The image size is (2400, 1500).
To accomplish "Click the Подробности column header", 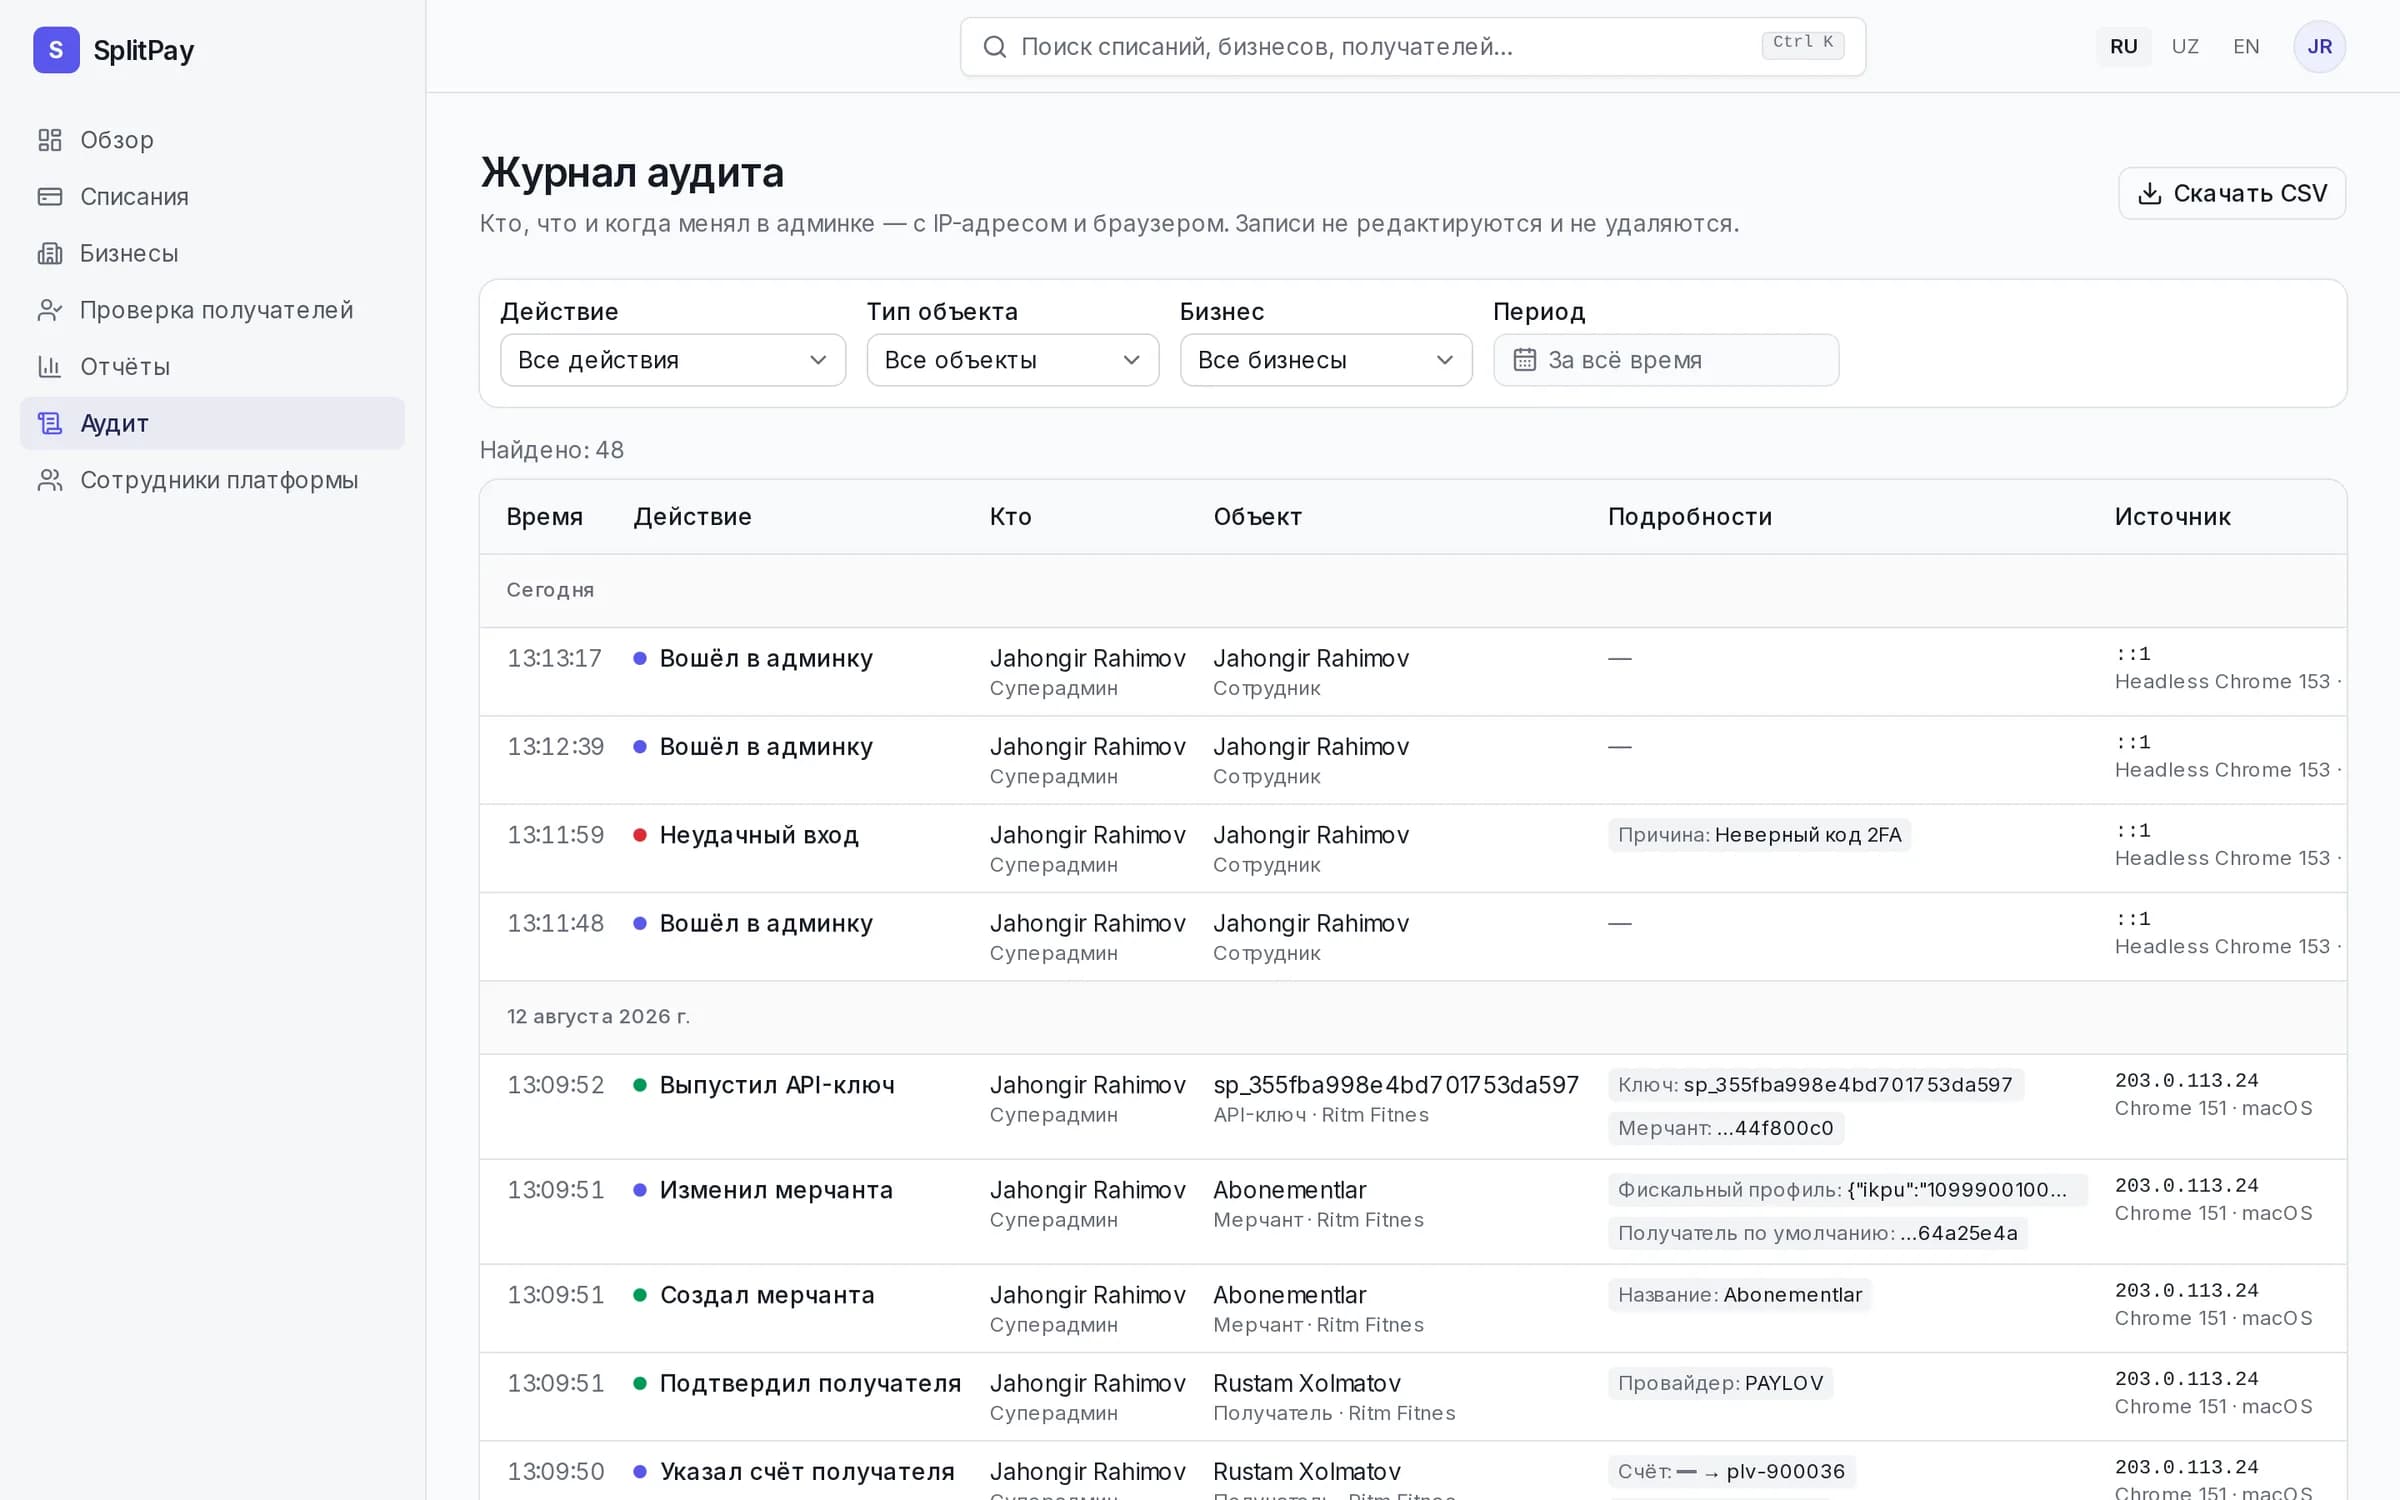I will coord(1690,517).
